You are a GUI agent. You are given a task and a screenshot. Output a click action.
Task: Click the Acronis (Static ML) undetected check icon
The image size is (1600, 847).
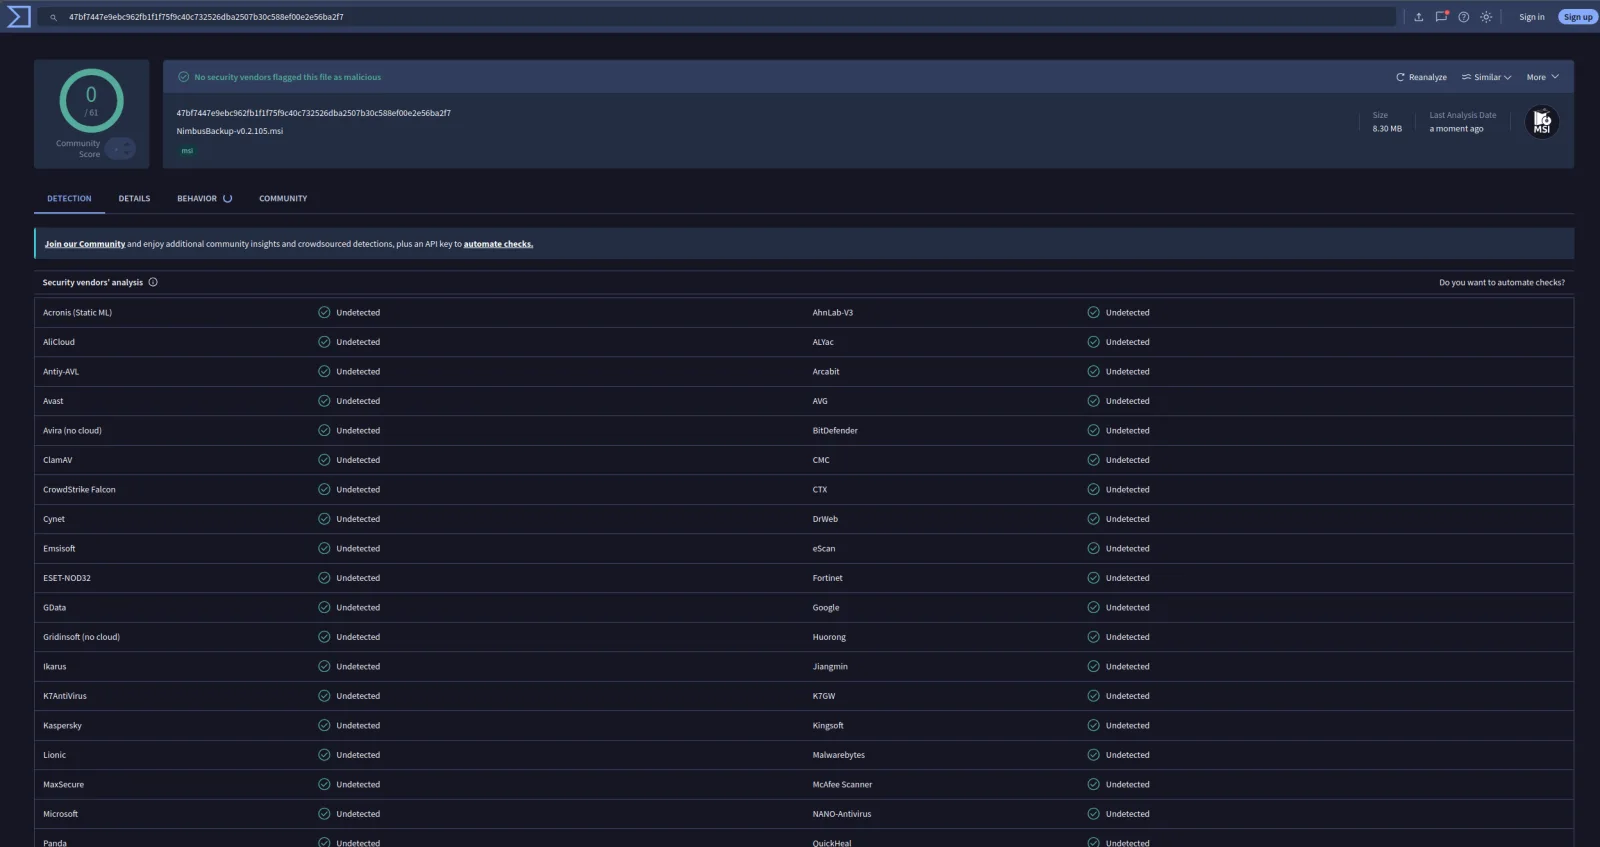(324, 312)
